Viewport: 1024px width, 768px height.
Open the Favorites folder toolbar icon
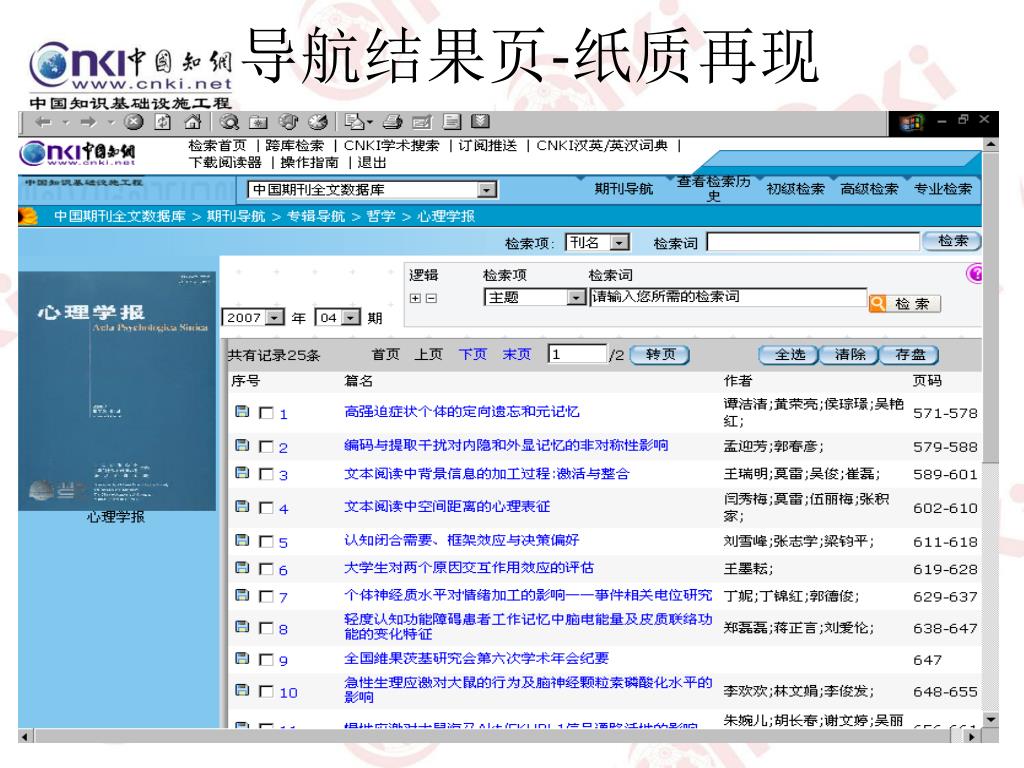(x=259, y=122)
